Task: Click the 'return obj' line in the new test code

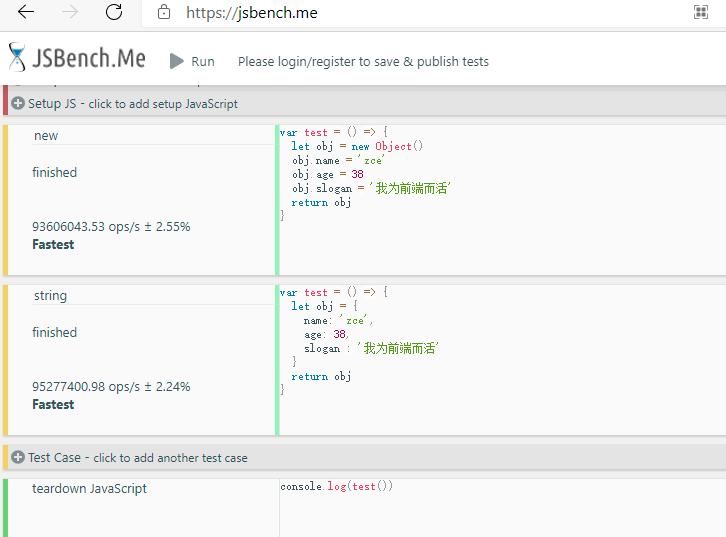Action: click(x=321, y=202)
